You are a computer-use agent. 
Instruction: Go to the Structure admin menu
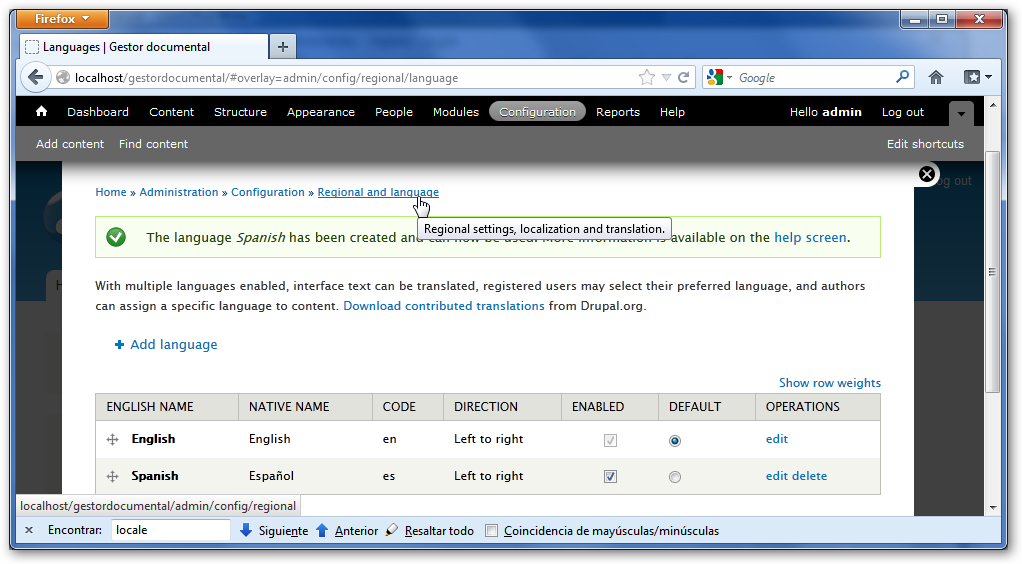[240, 112]
